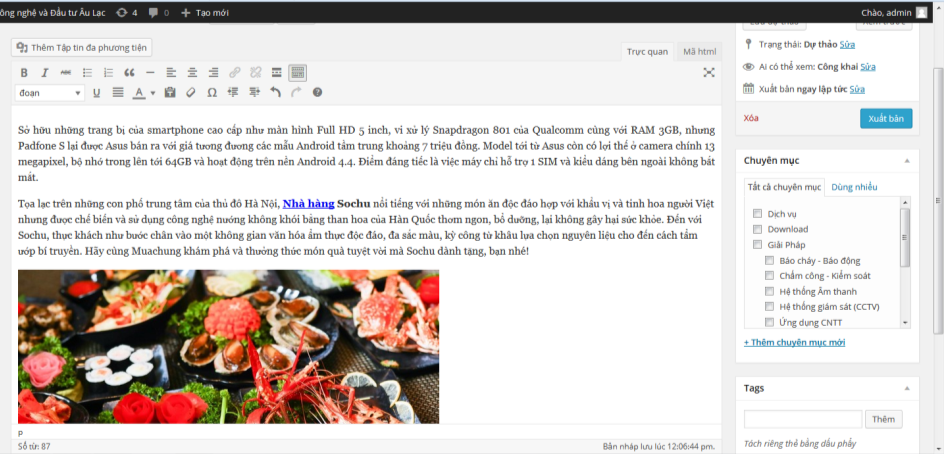Collapse the Chuyên mục panel
The width and height of the screenshot is (944, 454).
pos(906,161)
